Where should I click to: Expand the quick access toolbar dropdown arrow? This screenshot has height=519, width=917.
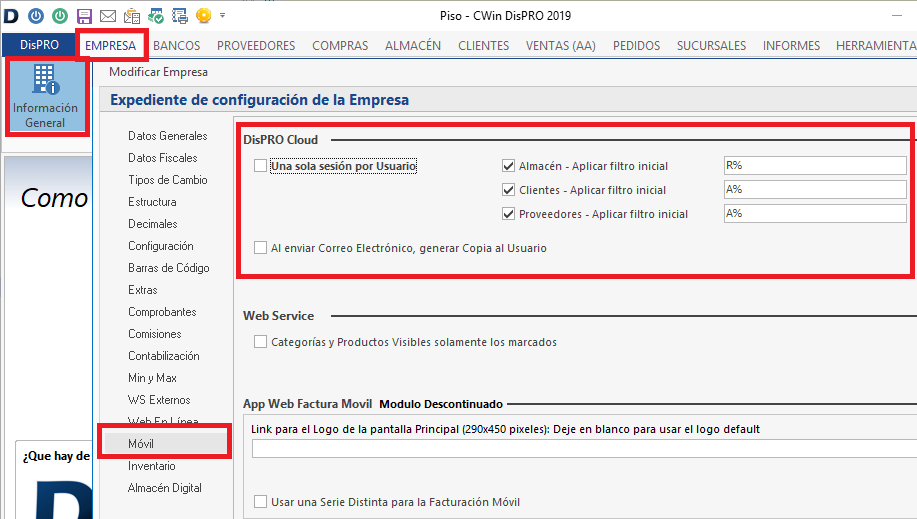222,16
